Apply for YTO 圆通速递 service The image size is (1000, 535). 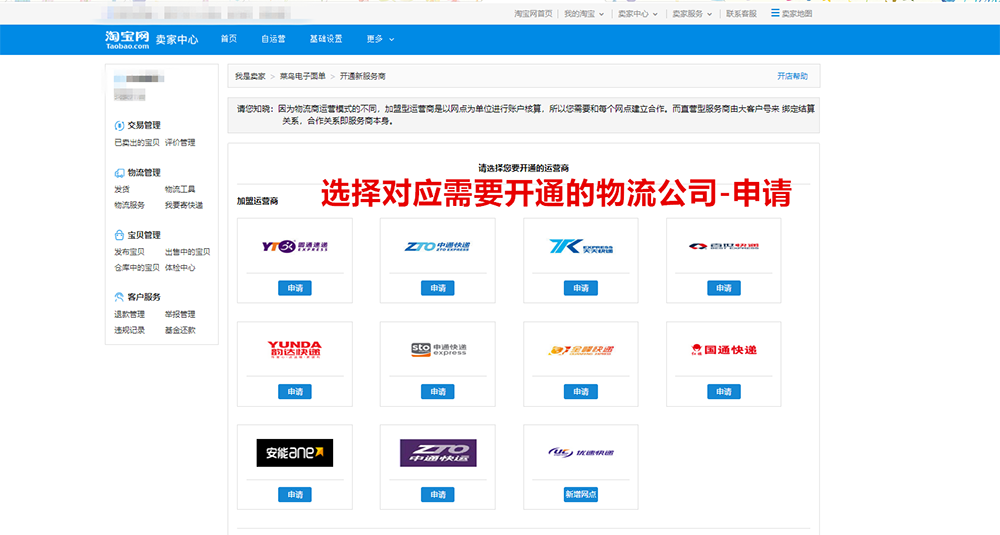tap(295, 288)
